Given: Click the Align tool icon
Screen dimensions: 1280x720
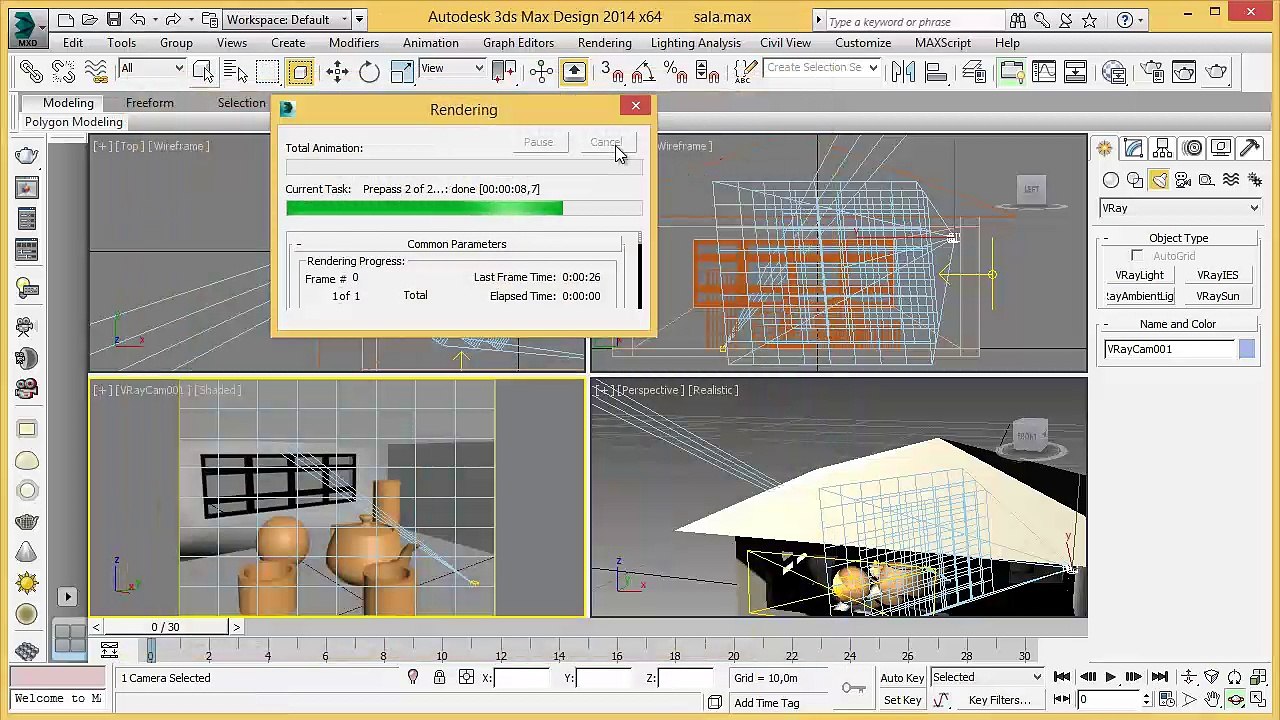Looking at the screenshot, I should 936,71.
